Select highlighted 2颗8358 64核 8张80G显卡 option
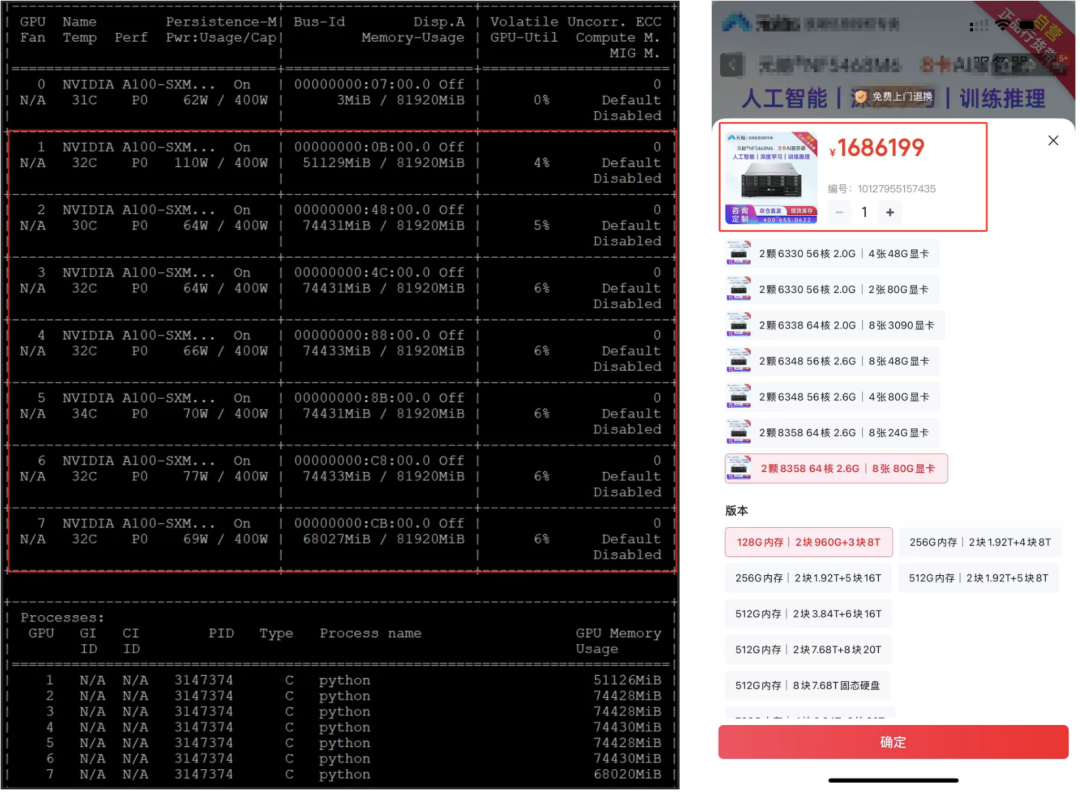1080x792 pixels. click(x=836, y=468)
